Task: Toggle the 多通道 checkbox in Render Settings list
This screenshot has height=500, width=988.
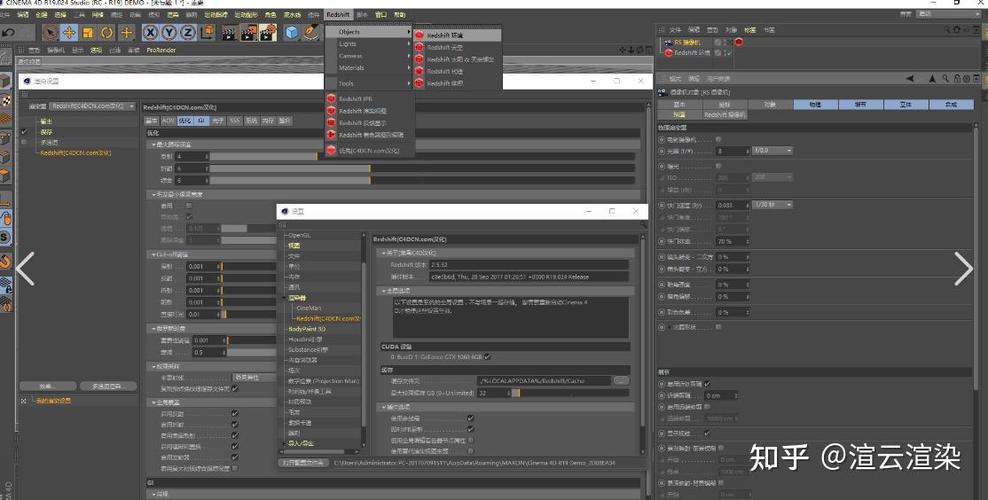Action: click(24, 142)
